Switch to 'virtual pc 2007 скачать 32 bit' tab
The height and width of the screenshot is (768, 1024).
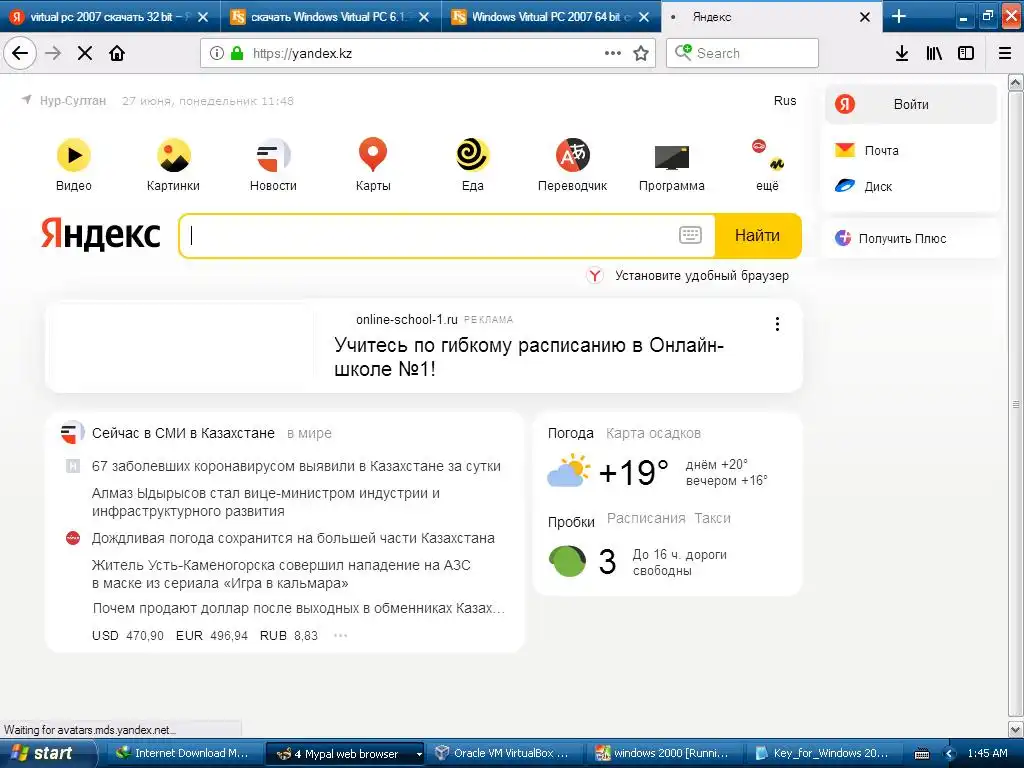[x=110, y=17]
